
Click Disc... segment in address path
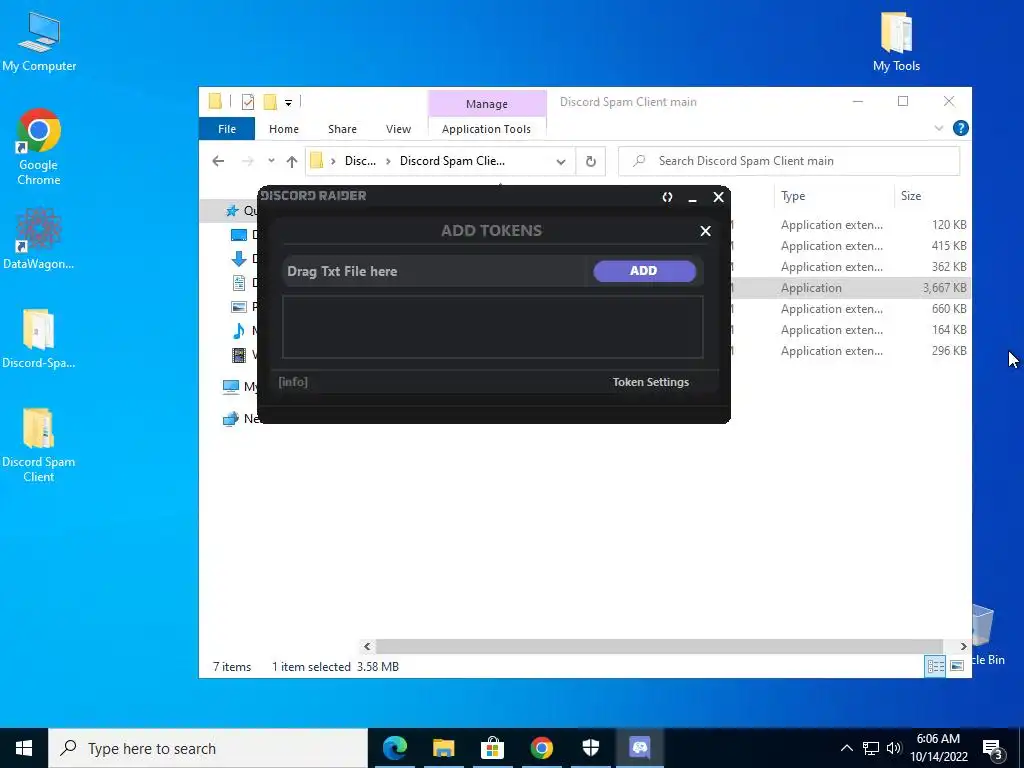coord(360,161)
